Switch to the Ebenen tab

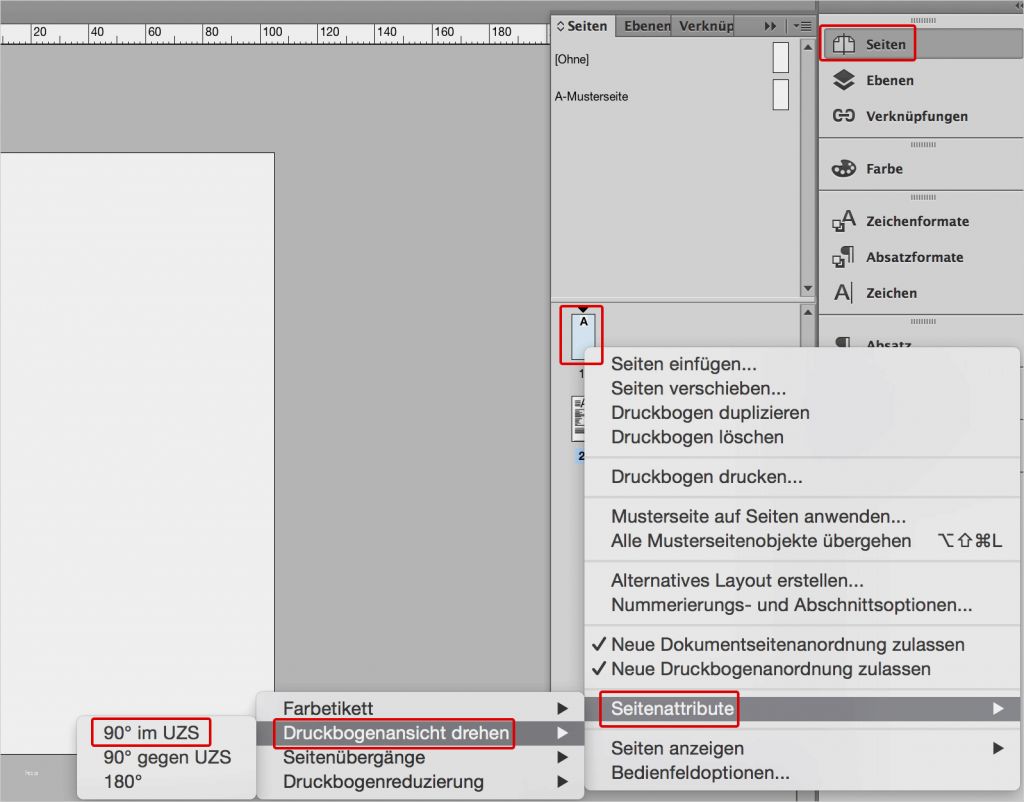point(643,25)
